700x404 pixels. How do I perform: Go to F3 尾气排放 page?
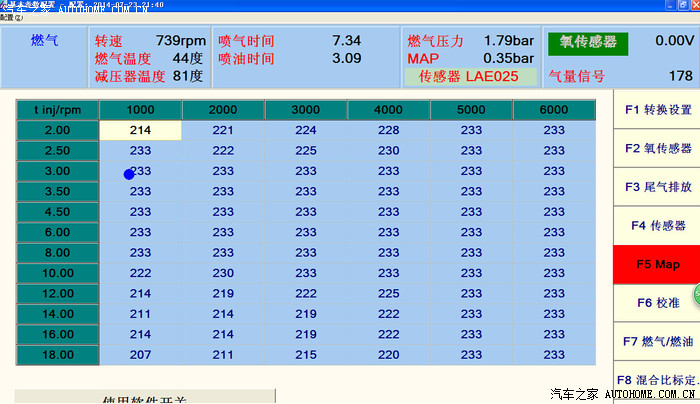(x=656, y=187)
